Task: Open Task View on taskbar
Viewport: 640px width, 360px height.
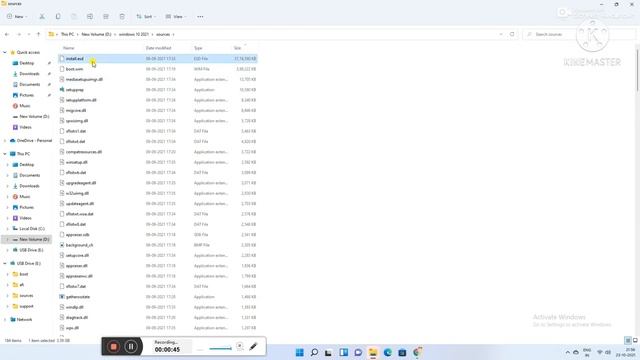Action: pyautogui.click(x=329, y=352)
